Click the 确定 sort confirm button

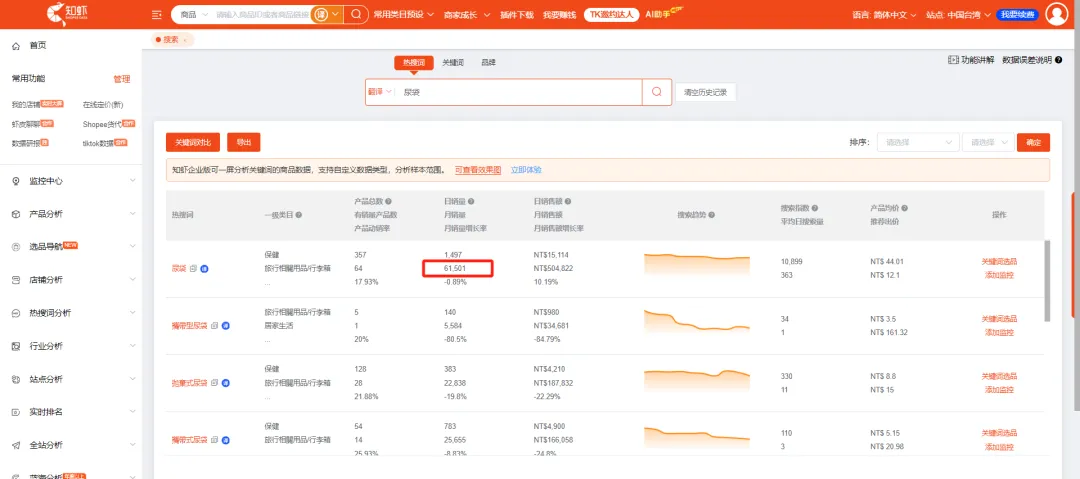click(1033, 142)
